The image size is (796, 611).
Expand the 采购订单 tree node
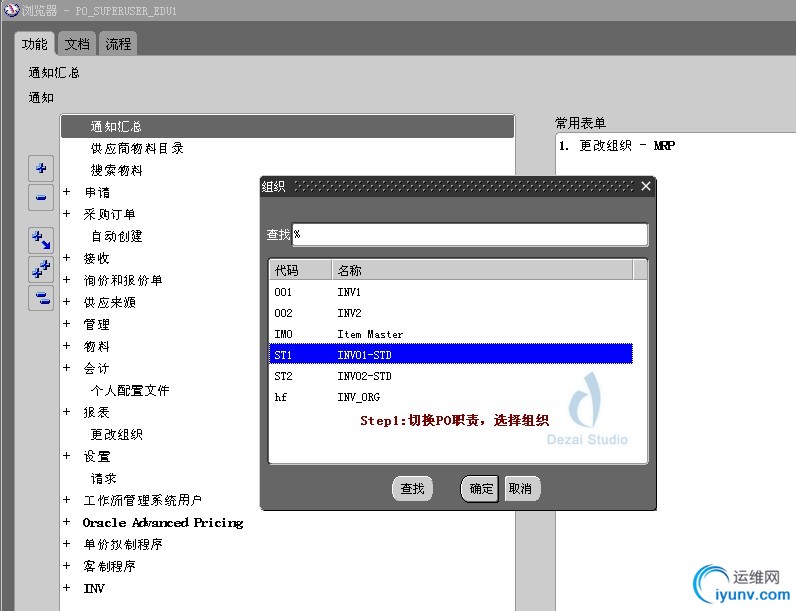coord(67,214)
